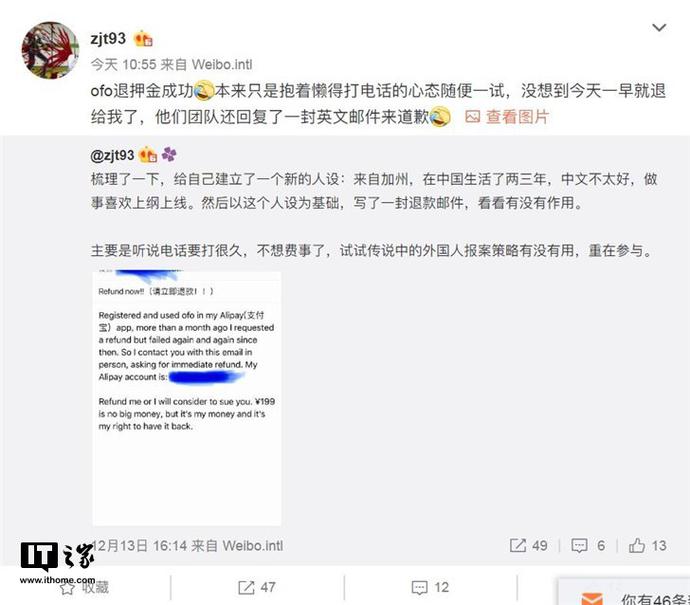This screenshot has height=605, width=690.
Task: Open zjt93's profile avatar
Action: coord(51,50)
